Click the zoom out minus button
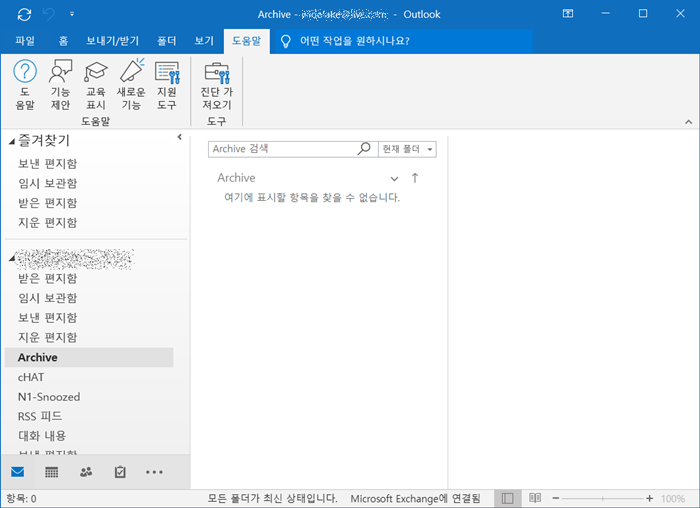 [556, 498]
